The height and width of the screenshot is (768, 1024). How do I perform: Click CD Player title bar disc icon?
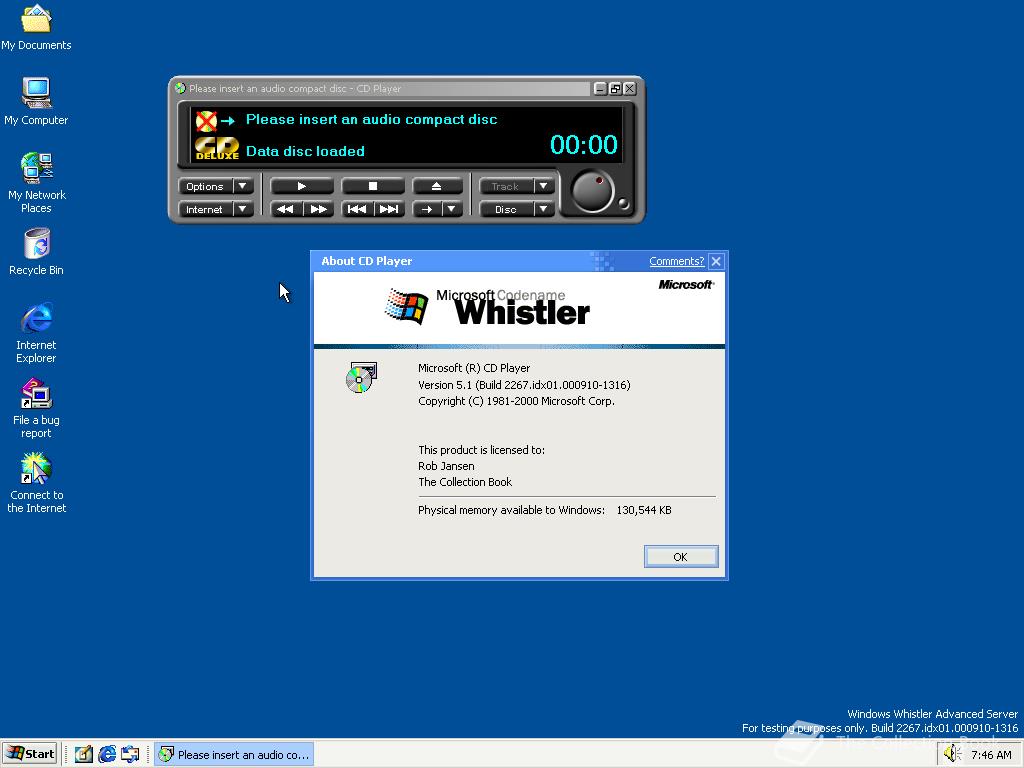(x=180, y=88)
